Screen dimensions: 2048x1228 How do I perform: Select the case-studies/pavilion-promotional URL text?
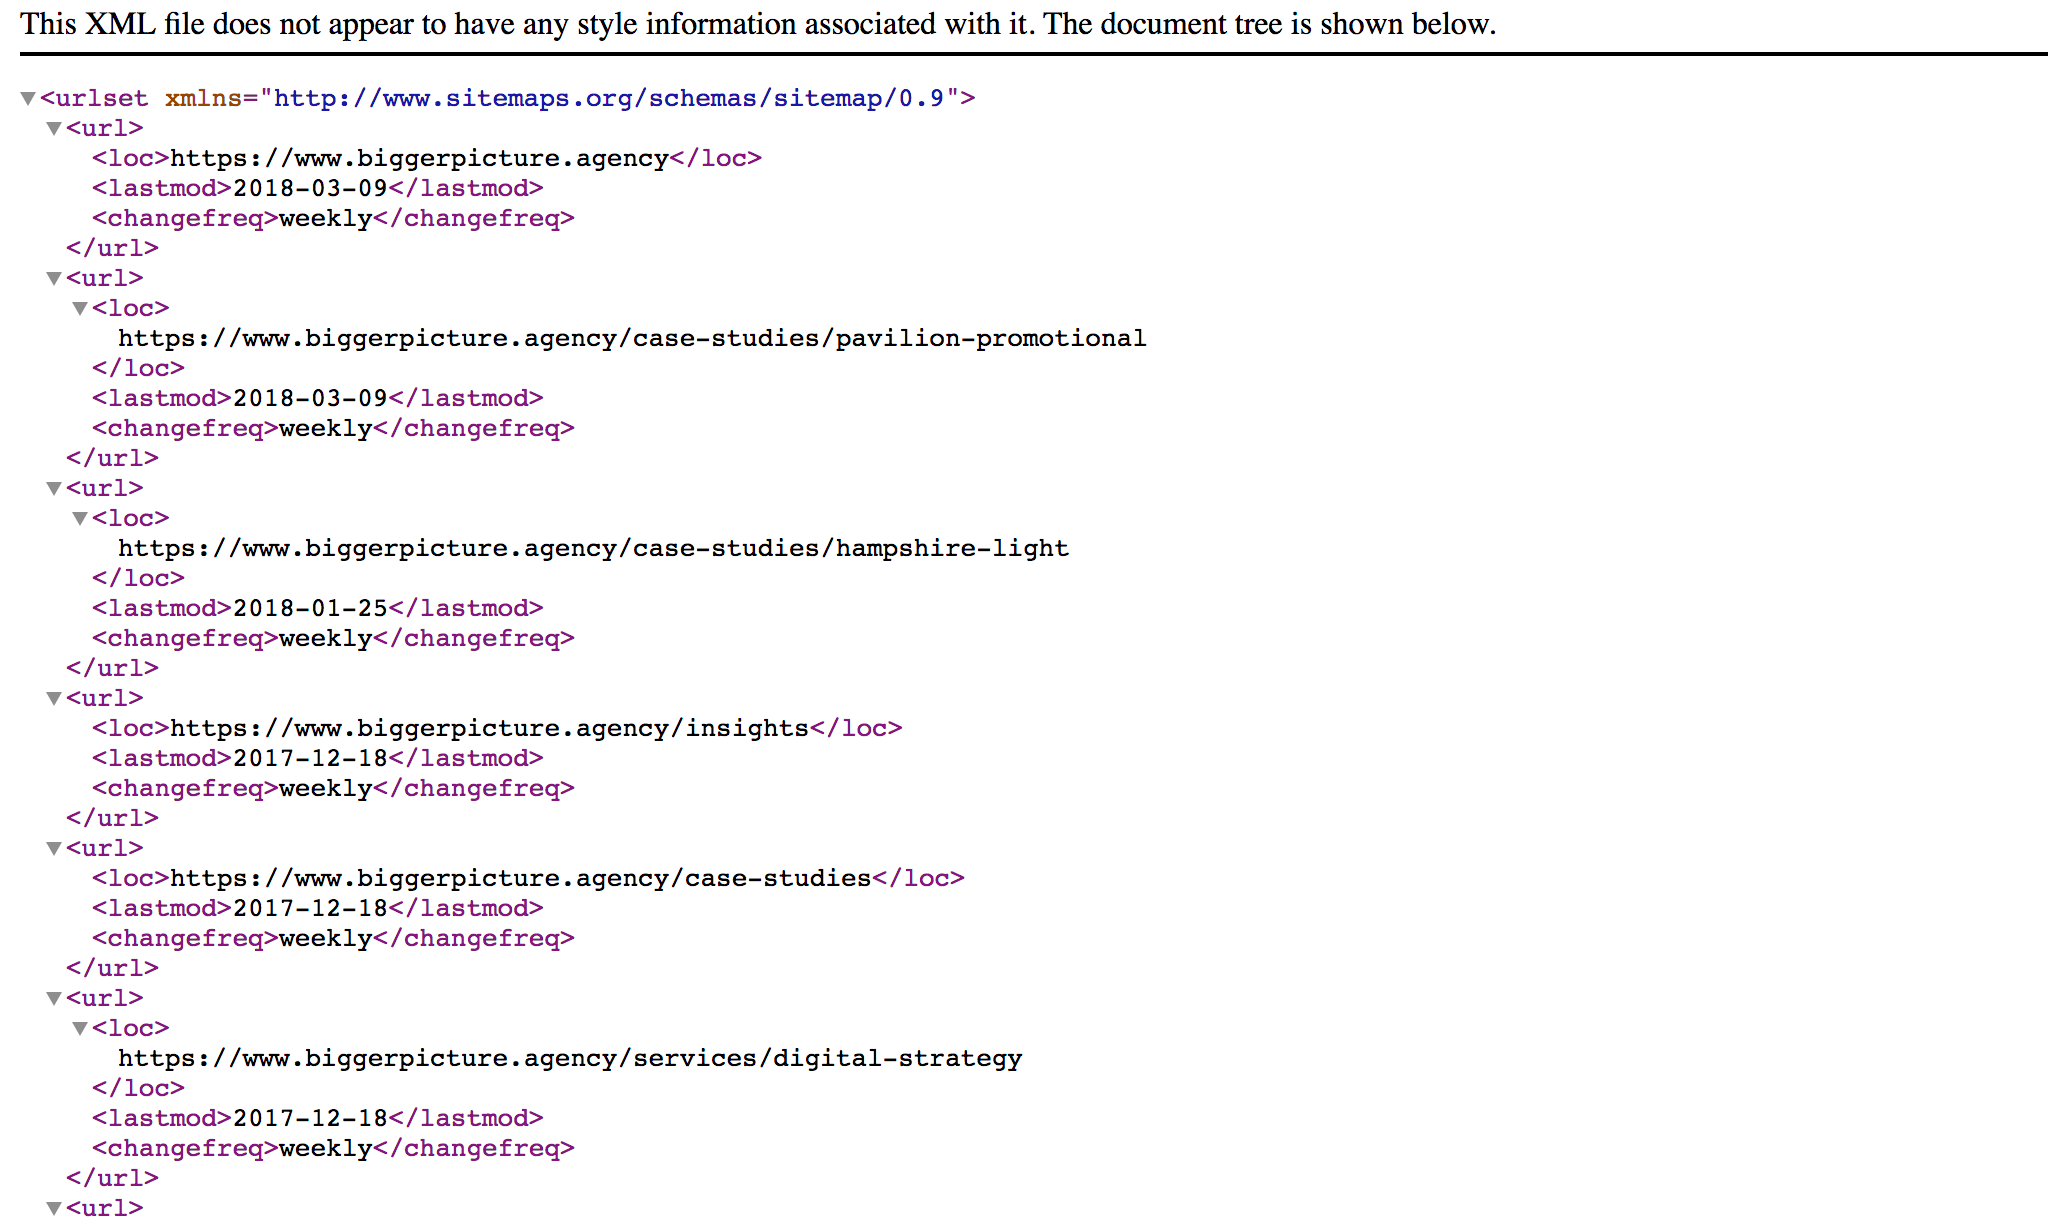(632, 338)
